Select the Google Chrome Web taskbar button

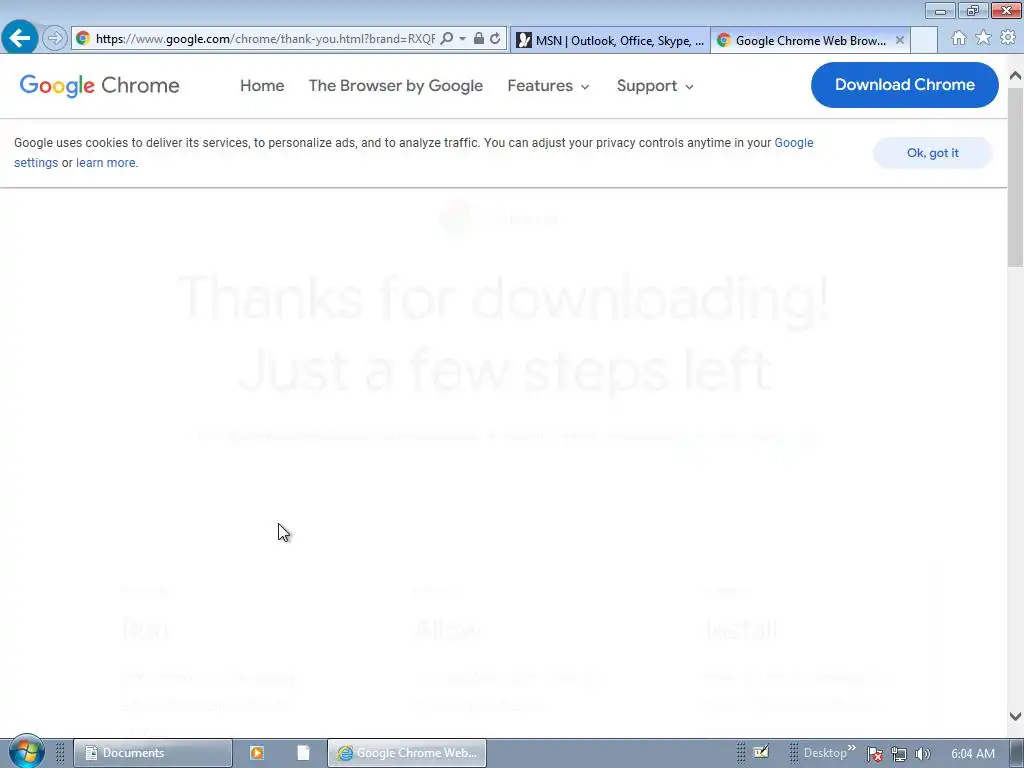[x=407, y=753]
